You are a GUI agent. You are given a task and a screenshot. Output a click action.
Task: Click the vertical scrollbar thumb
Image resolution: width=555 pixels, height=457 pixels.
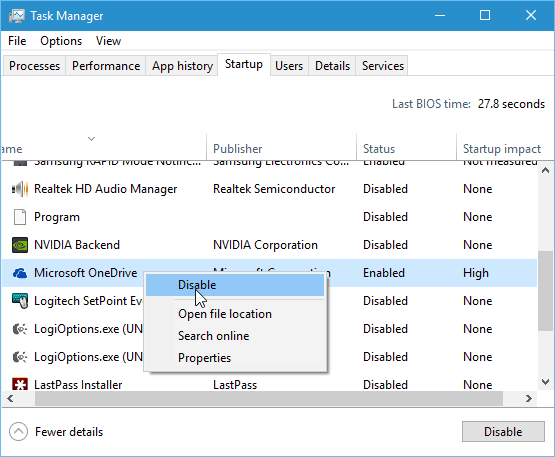[545, 291]
